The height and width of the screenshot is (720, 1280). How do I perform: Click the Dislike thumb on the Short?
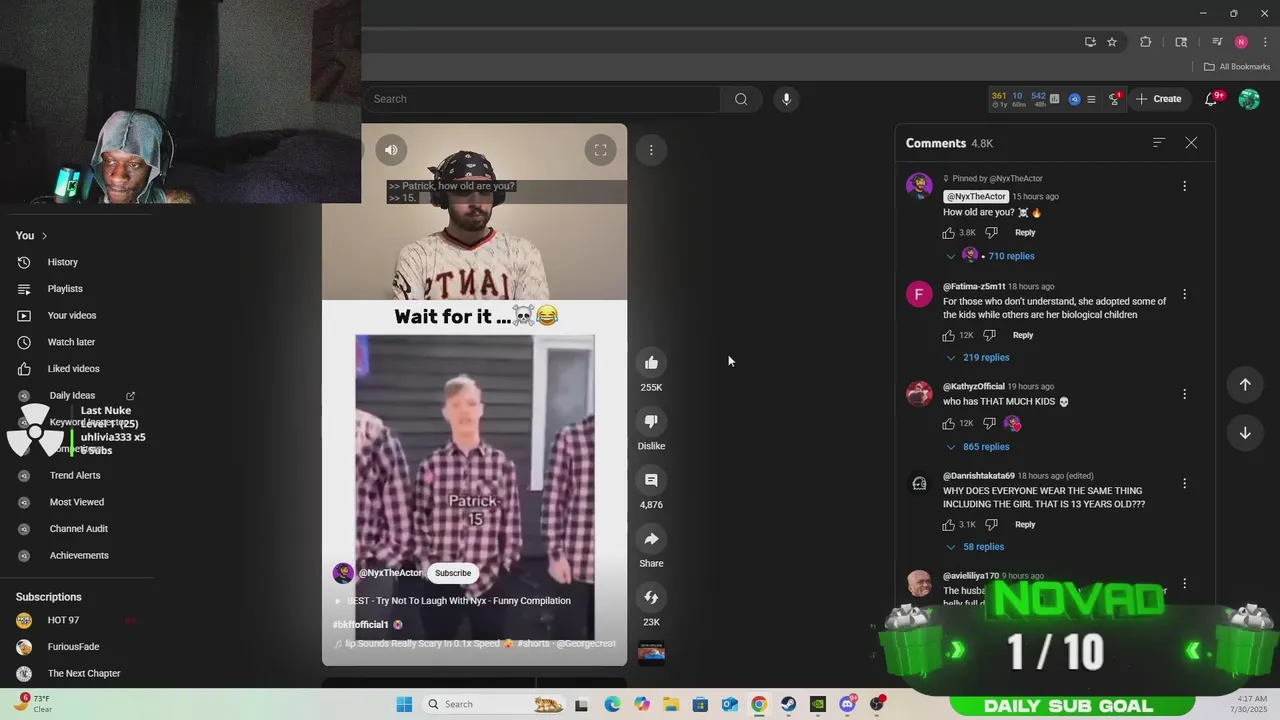[651, 421]
